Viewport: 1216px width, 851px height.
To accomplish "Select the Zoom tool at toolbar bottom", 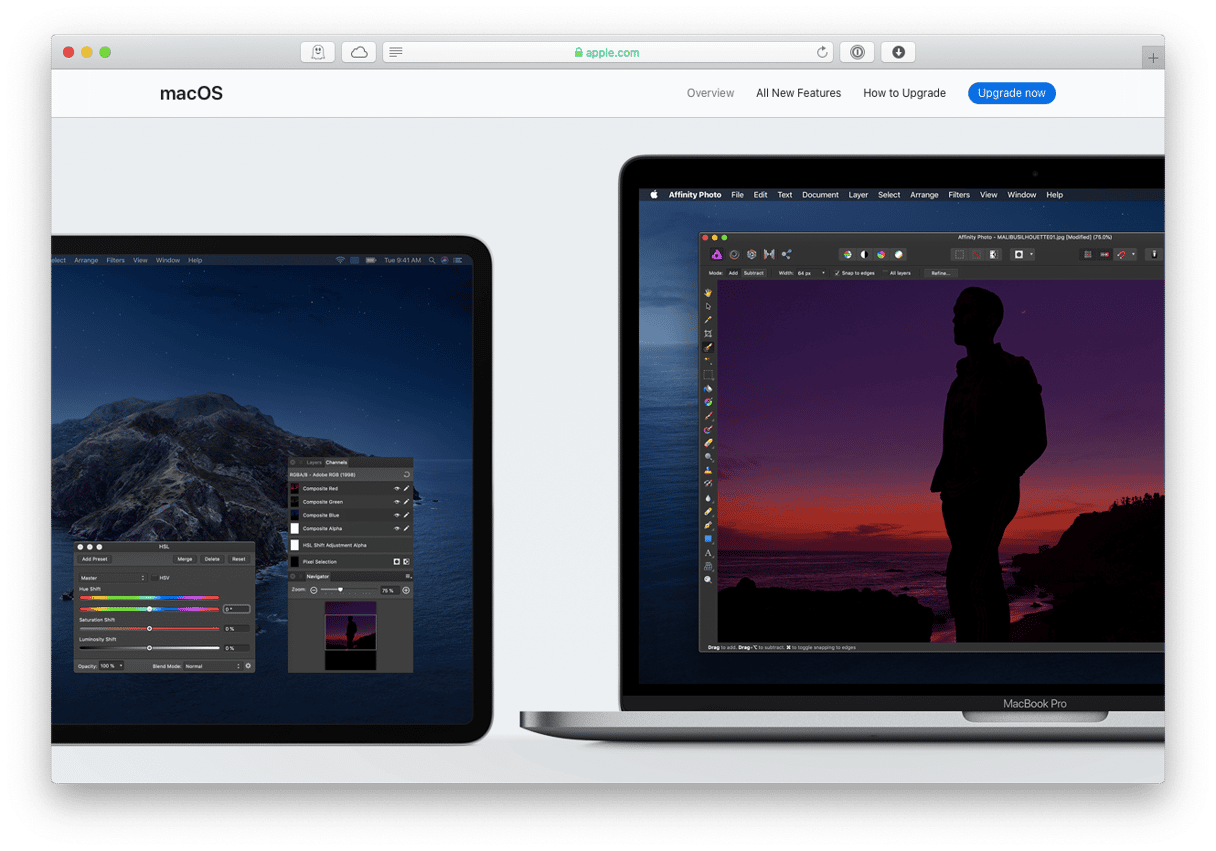I will 708,579.
